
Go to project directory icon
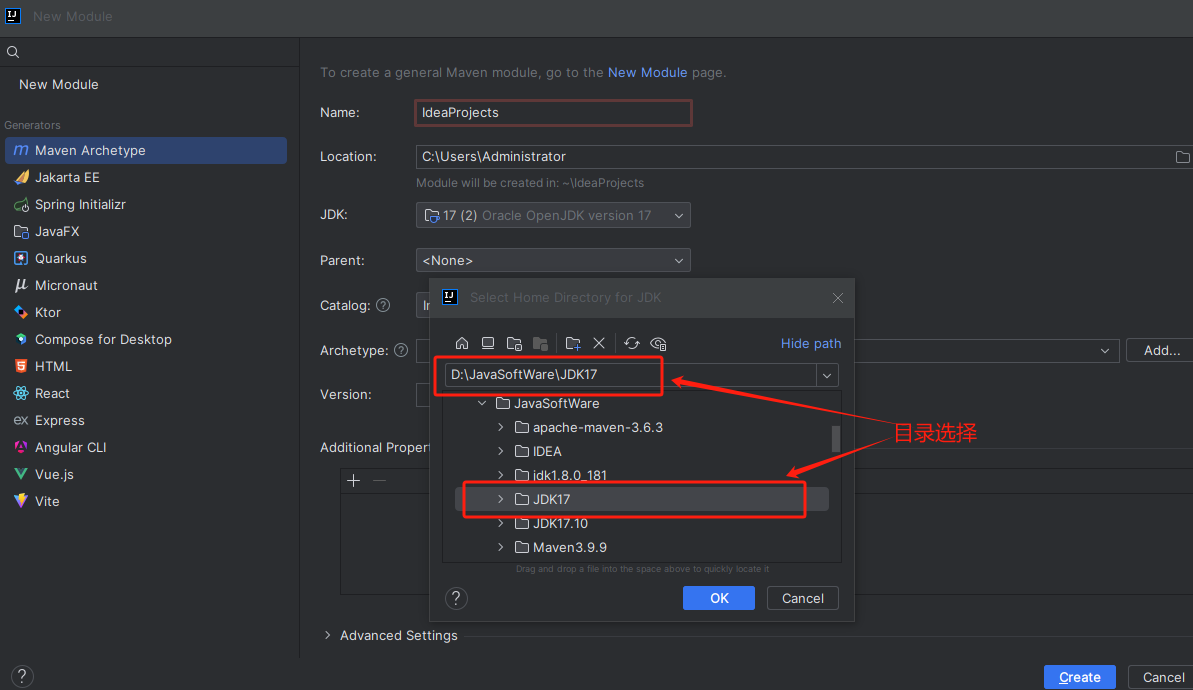tap(514, 343)
